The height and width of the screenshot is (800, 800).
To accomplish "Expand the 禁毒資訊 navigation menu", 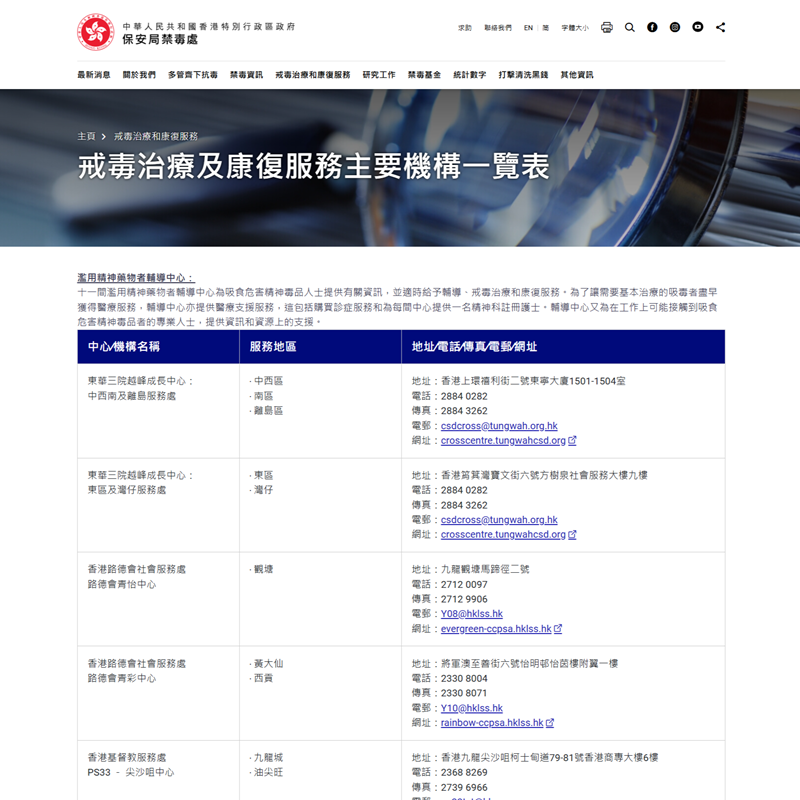I will pyautogui.click(x=246, y=75).
